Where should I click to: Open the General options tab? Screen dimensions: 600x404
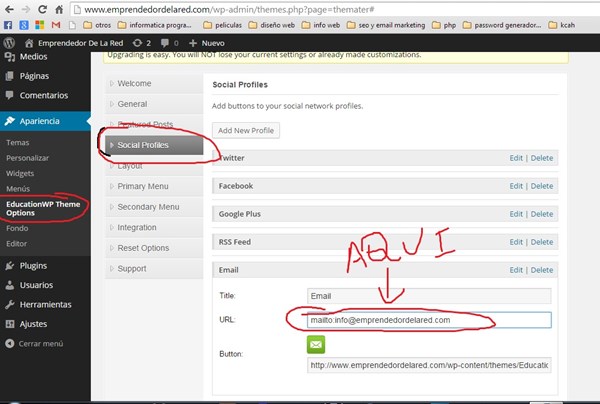click(x=154, y=104)
